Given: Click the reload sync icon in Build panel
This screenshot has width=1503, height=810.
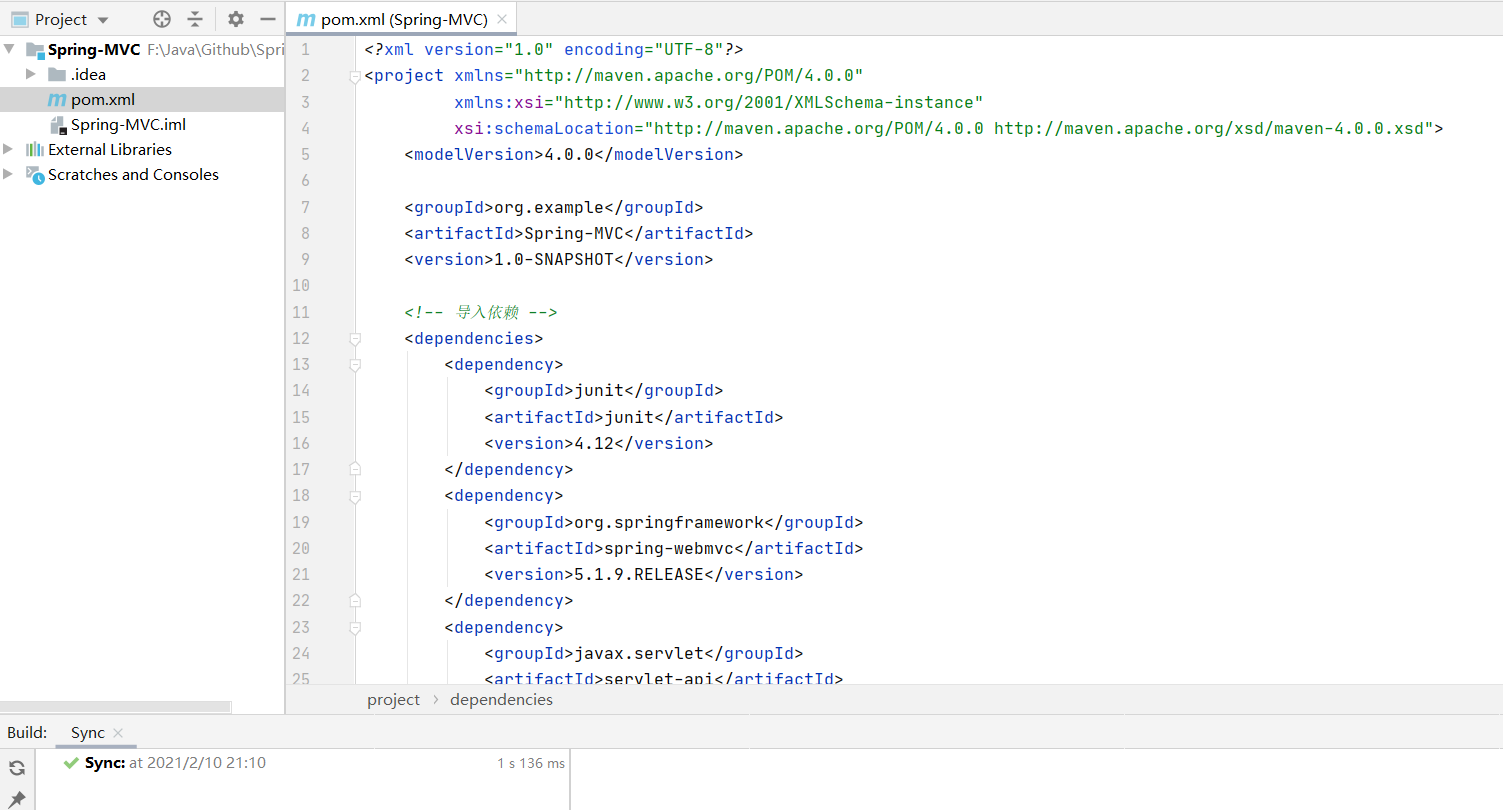Looking at the screenshot, I should (x=17, y=768).
